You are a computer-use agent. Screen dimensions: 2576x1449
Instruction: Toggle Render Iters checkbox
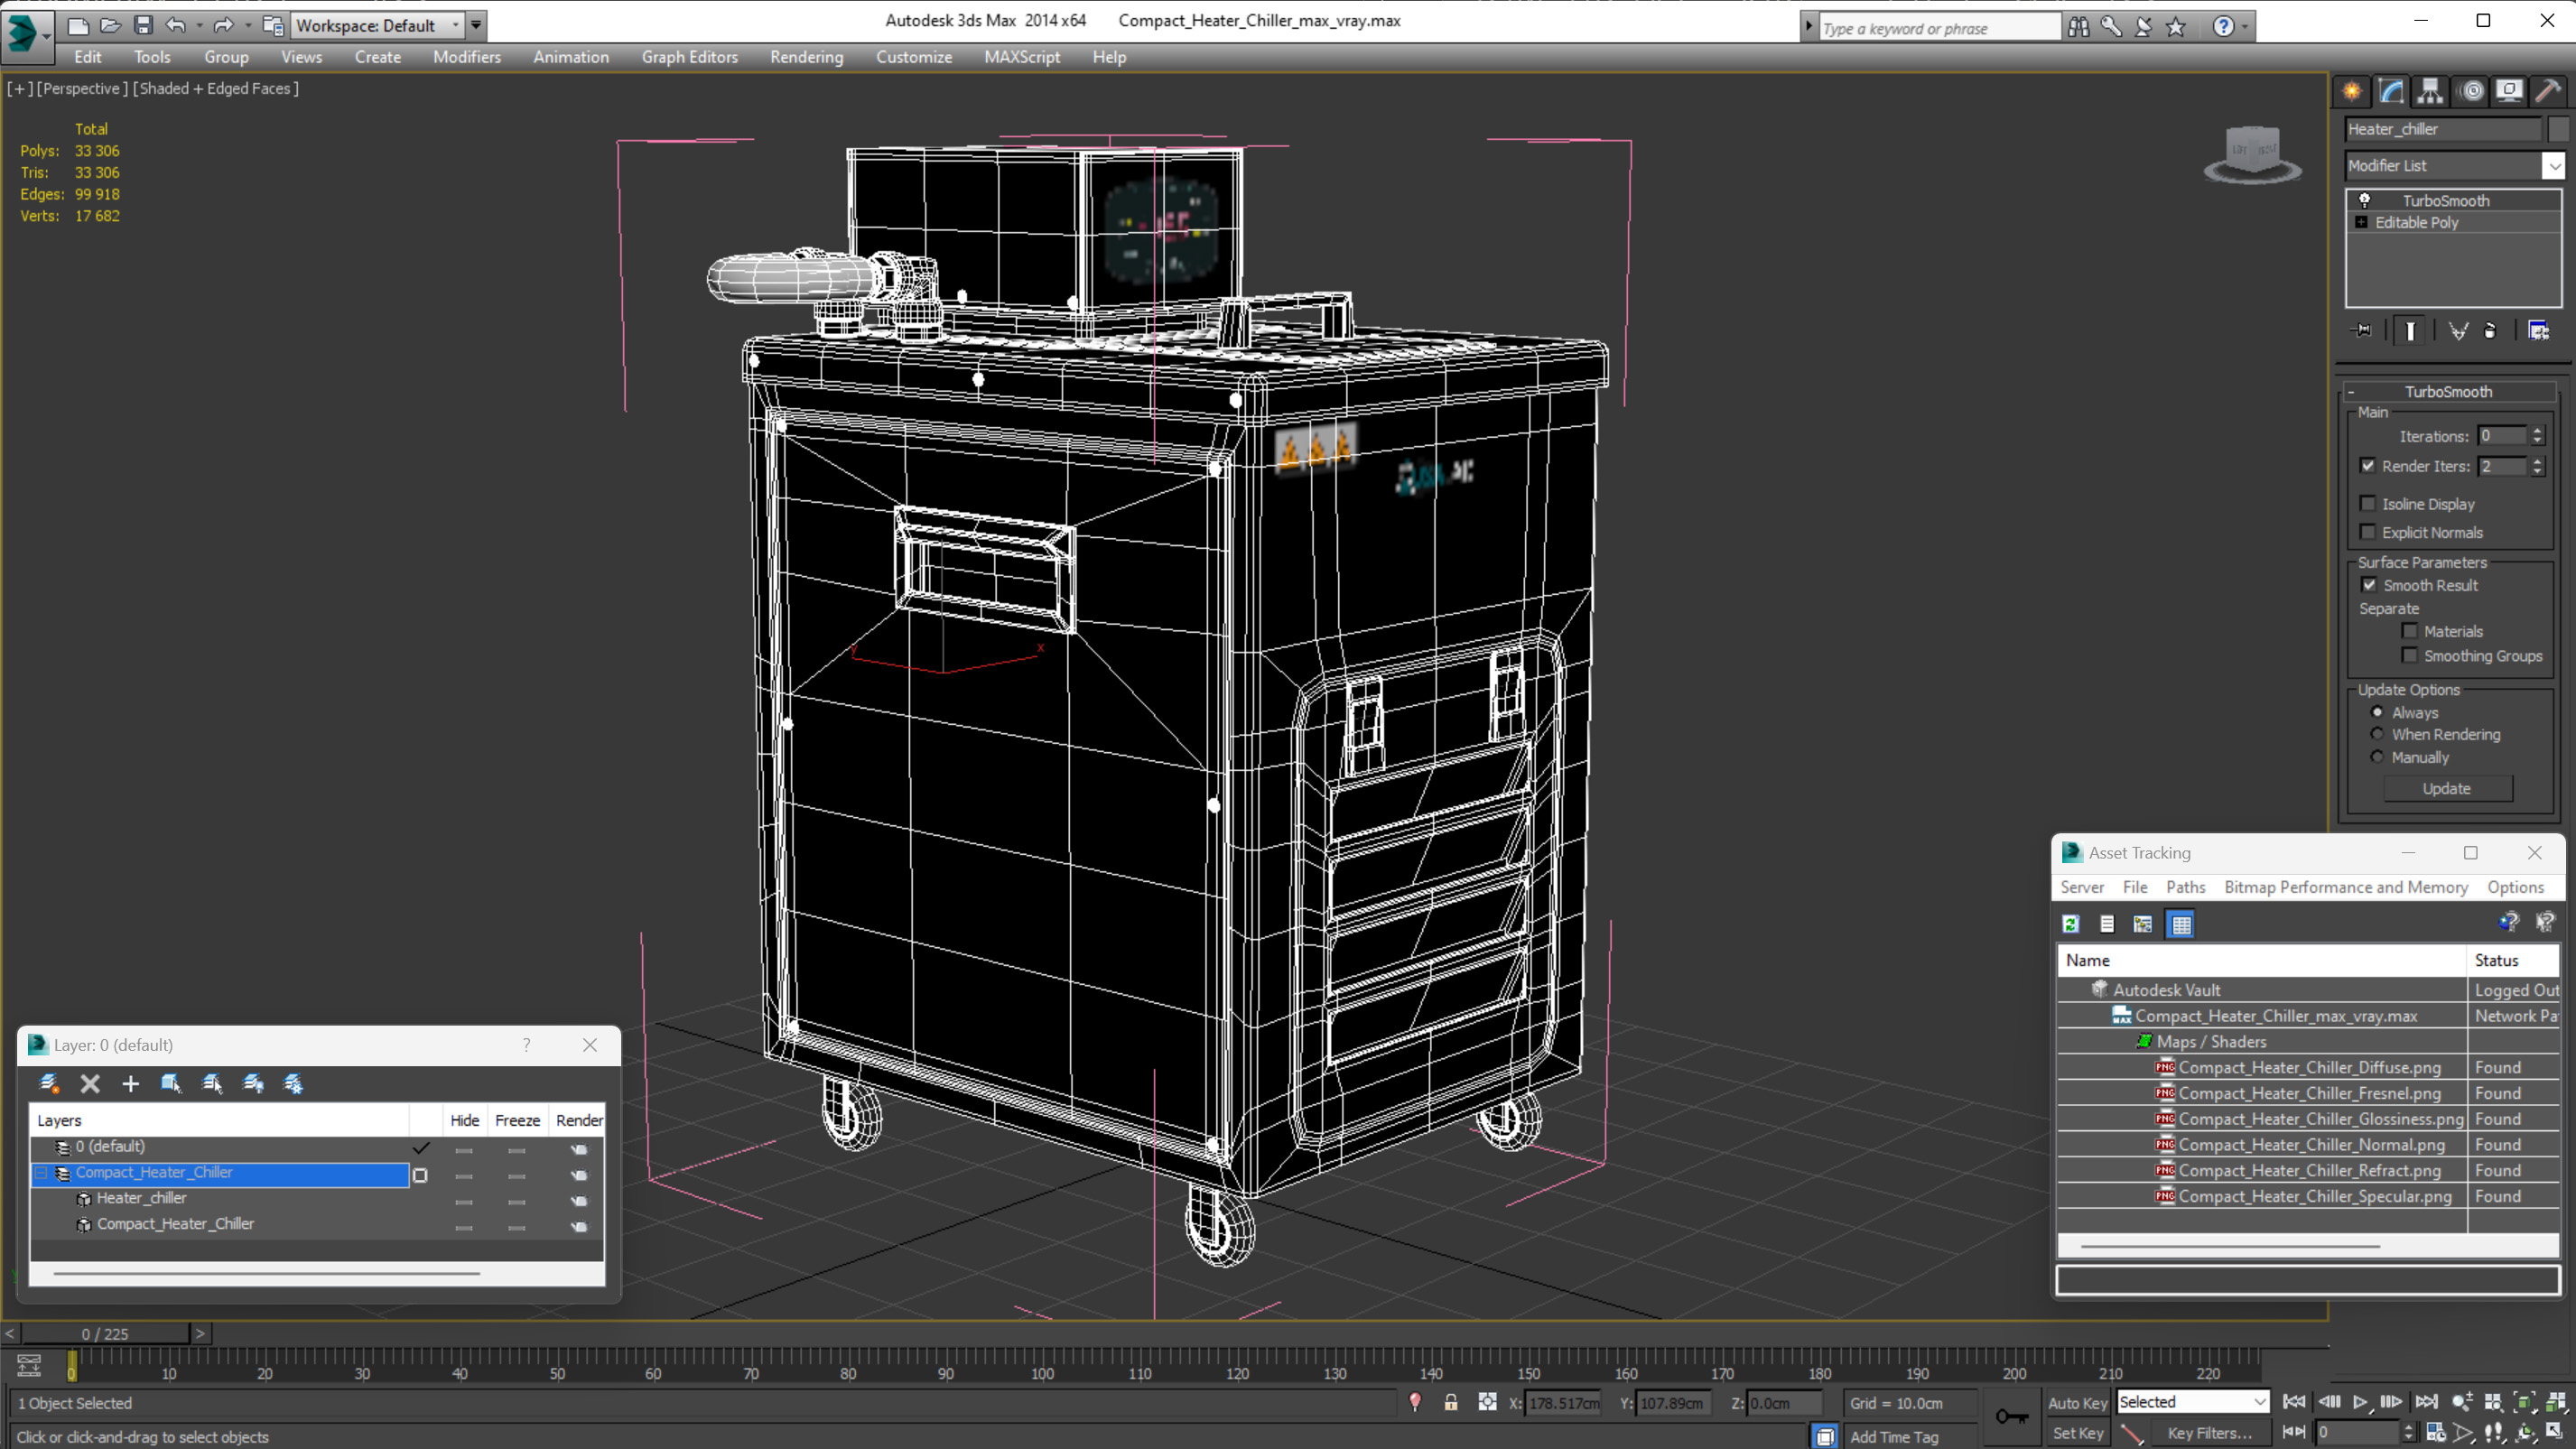point(2368,466)
